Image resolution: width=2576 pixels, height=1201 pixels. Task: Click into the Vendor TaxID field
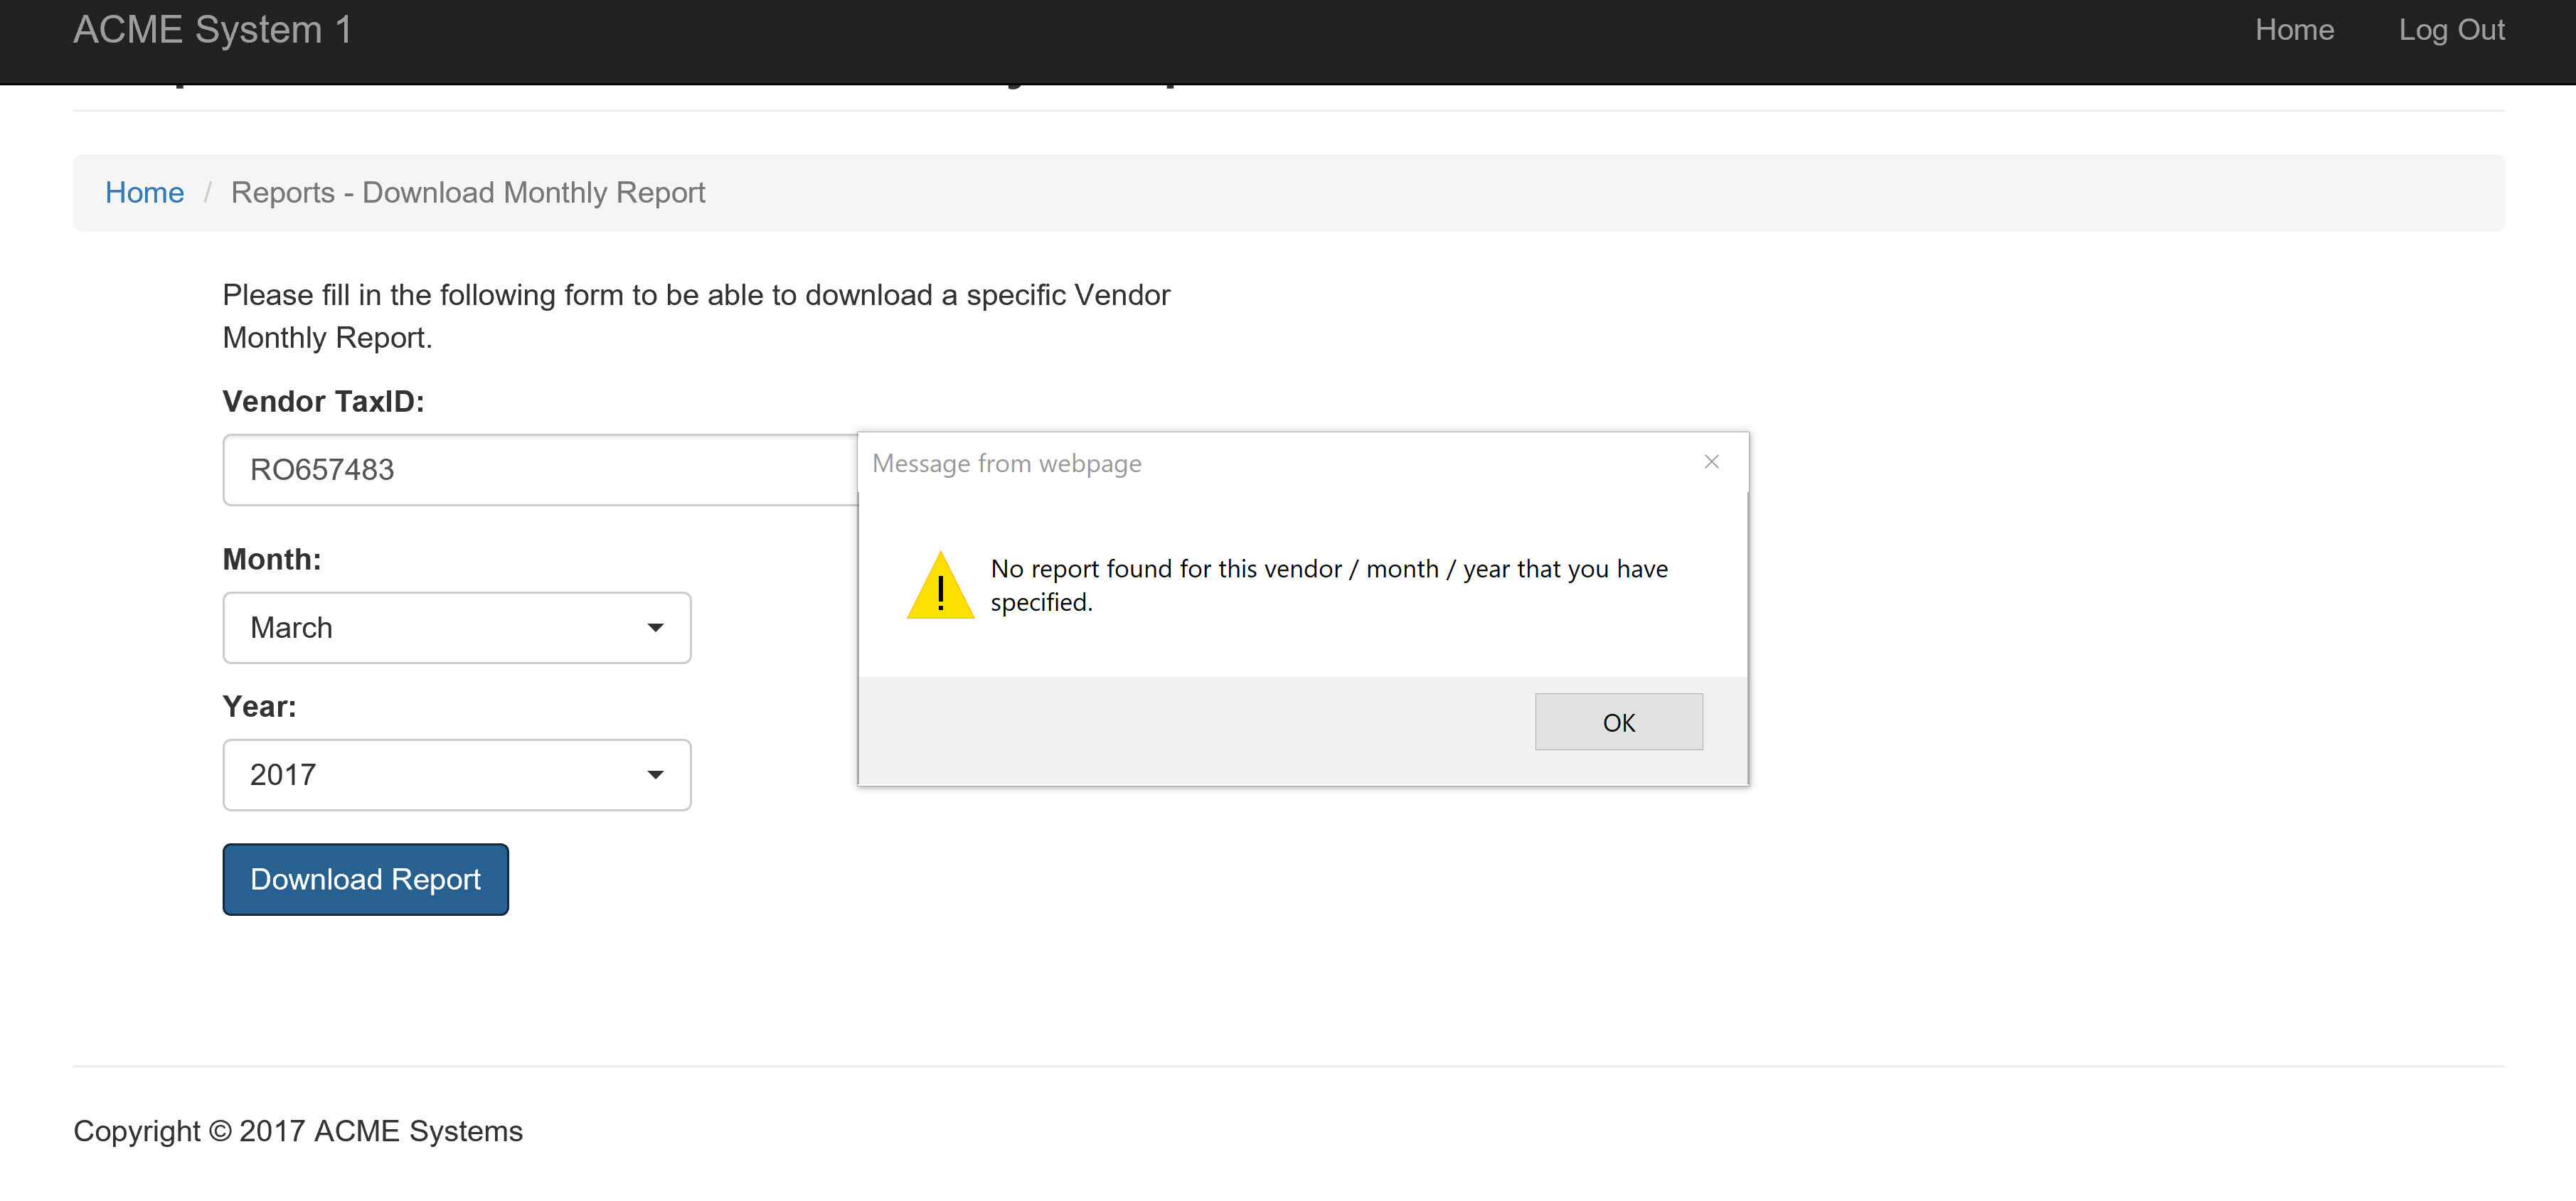[540, 470]
